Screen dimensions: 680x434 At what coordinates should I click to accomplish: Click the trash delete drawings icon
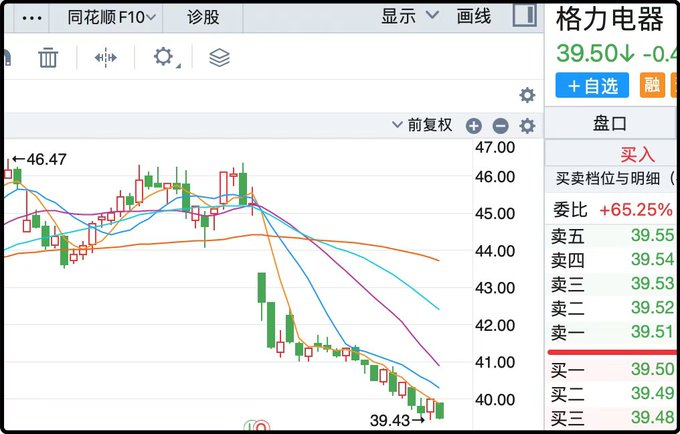[48, 57]
